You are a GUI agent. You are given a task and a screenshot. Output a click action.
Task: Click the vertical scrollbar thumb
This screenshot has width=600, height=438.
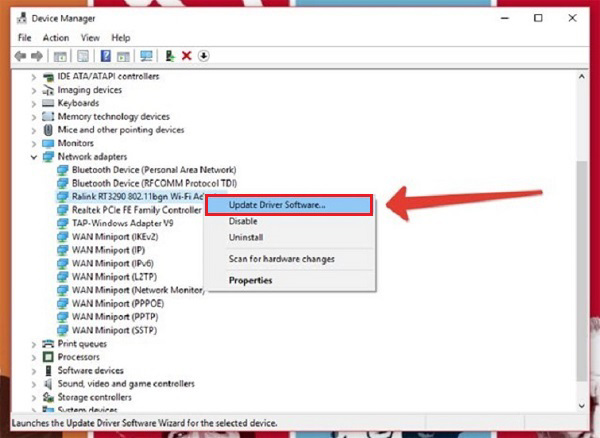[x=582, y=270]
